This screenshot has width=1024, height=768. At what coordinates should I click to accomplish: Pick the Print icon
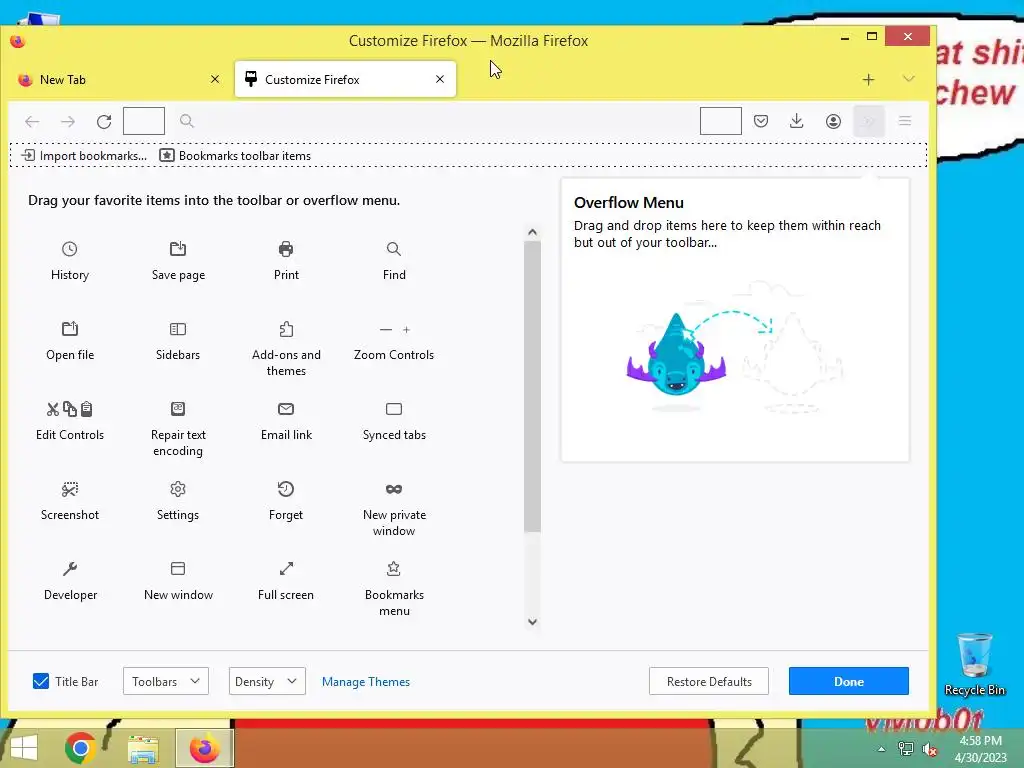pos(286,249)
